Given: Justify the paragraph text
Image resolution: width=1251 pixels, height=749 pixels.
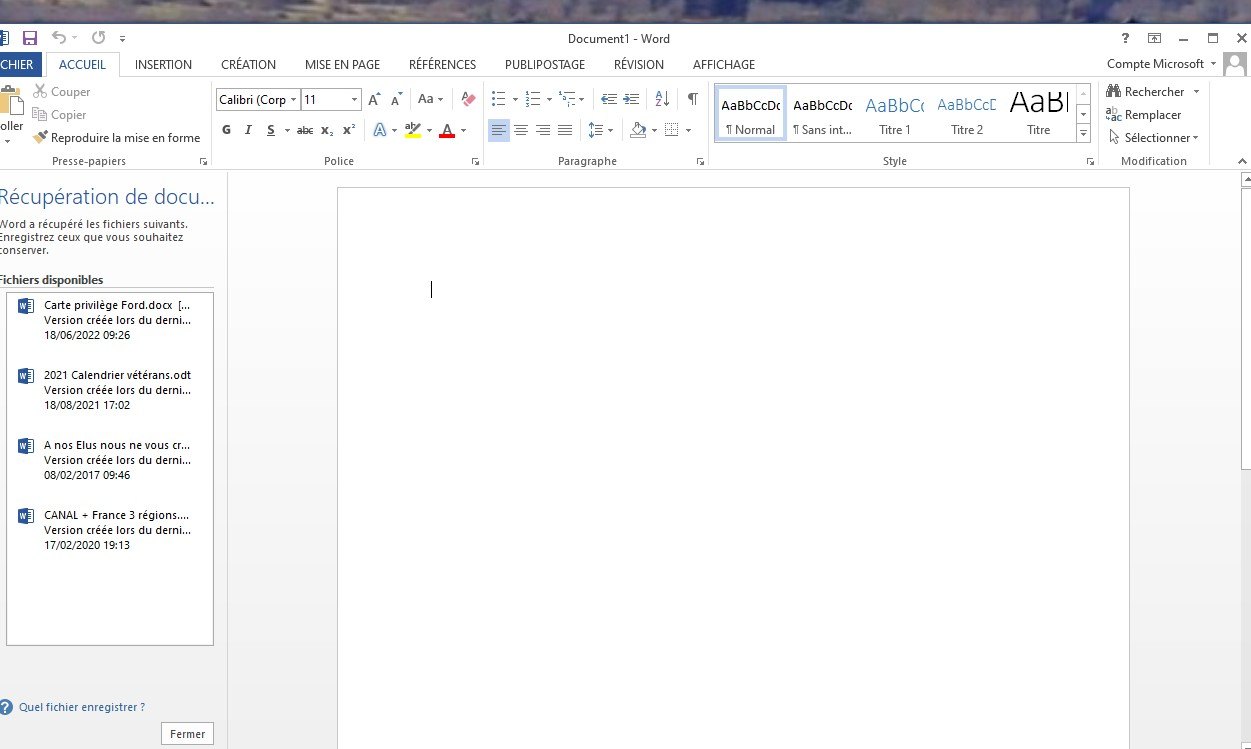Looking at the screenshot, I should coord(565,130).
